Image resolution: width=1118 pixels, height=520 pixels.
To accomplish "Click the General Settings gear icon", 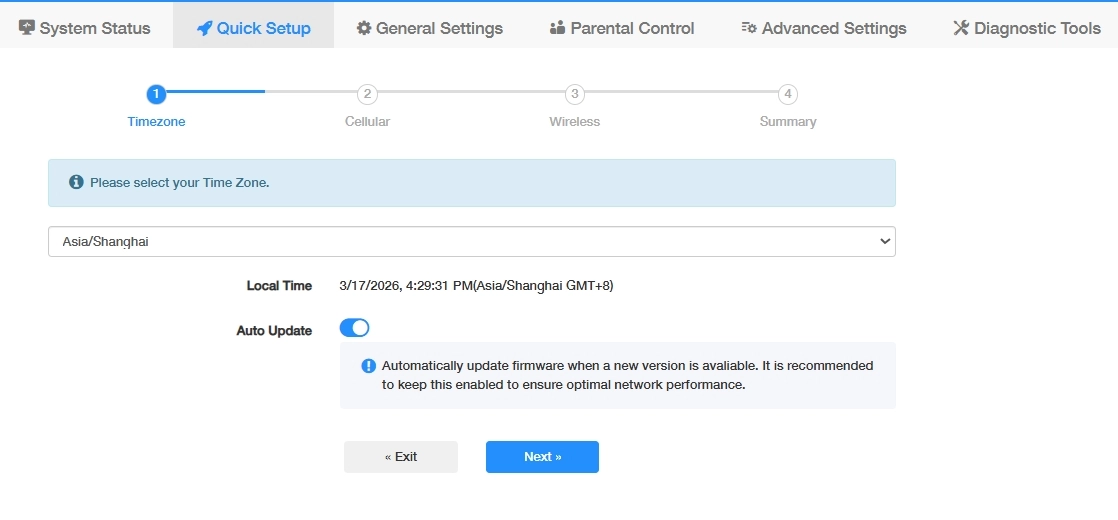I will point(364,28).
